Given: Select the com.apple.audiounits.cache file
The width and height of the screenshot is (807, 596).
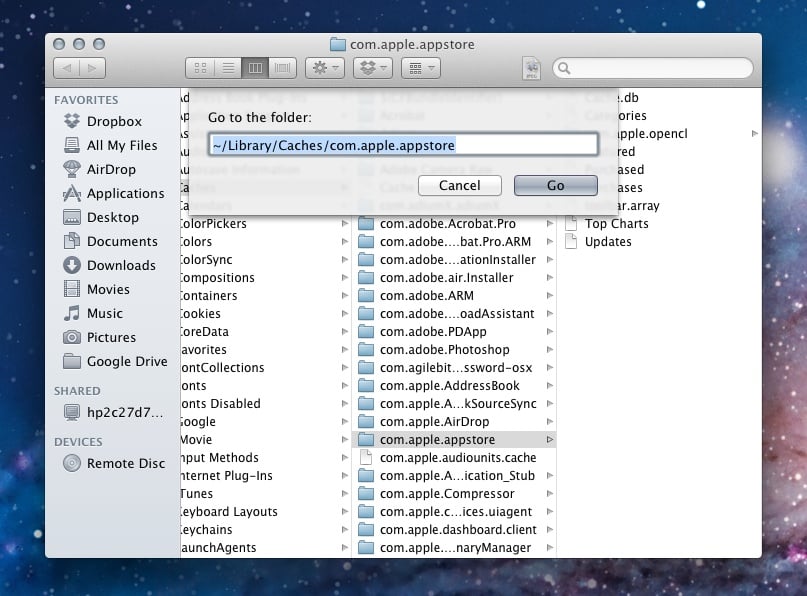Looking at the screenshot, I should point(454,458).
